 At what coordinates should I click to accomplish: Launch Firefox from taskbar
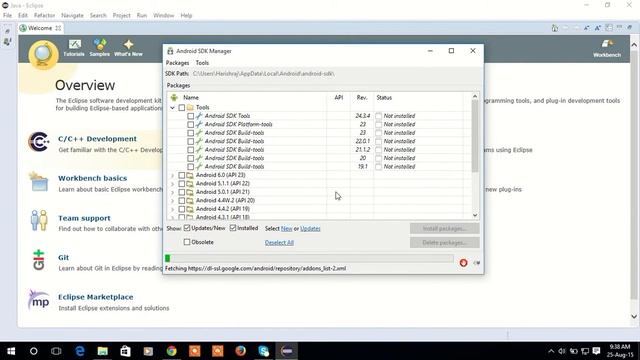pos(240,351)
